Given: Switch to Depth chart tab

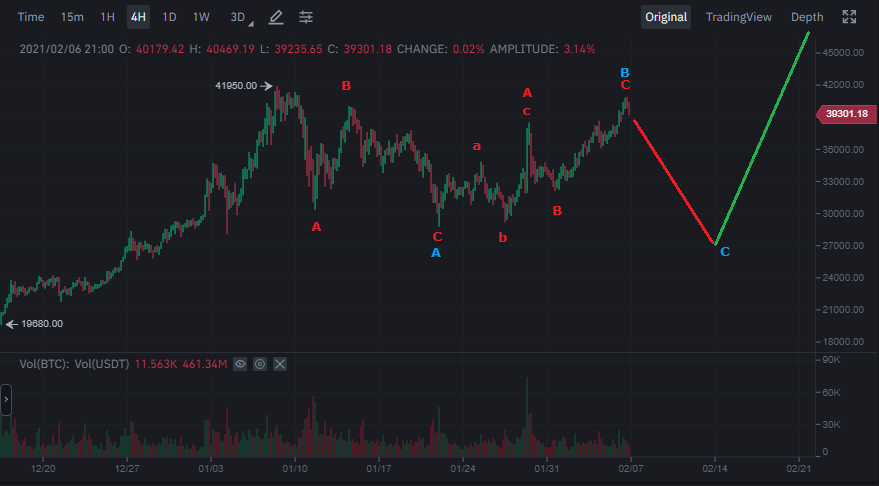Looking at the screenshot, I should pos(807,17).
